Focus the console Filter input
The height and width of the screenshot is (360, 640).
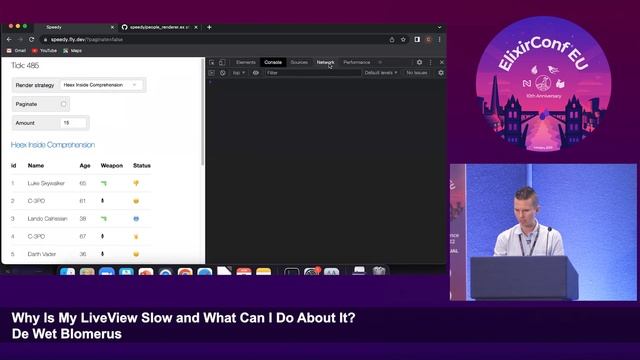(x=313, y=73)
